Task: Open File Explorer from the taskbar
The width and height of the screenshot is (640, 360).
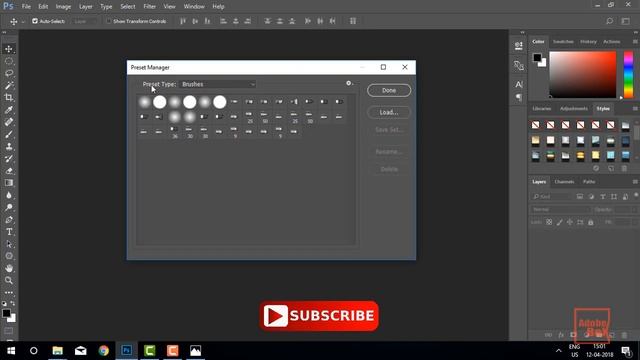Action: click(x=58, y=351)
